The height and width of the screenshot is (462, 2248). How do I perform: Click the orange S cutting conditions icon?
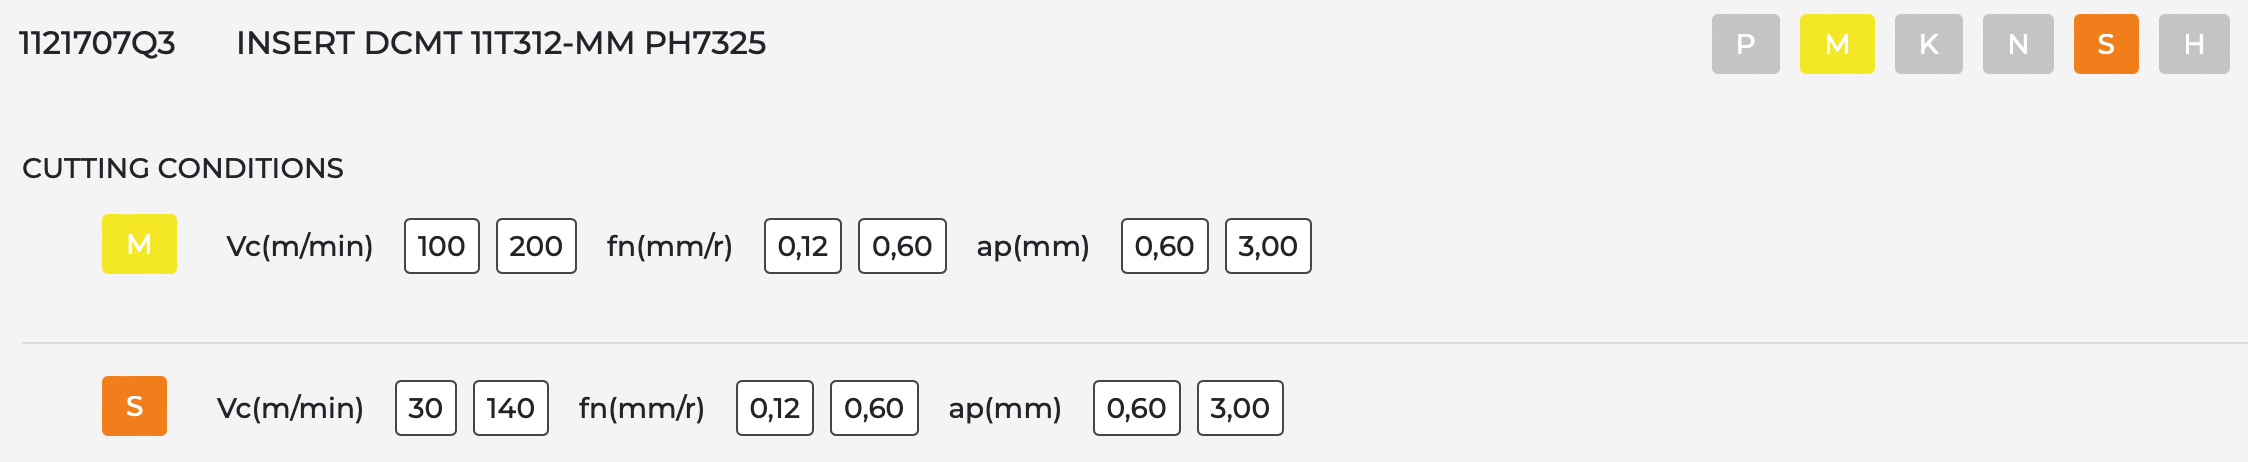pos(134,406)
